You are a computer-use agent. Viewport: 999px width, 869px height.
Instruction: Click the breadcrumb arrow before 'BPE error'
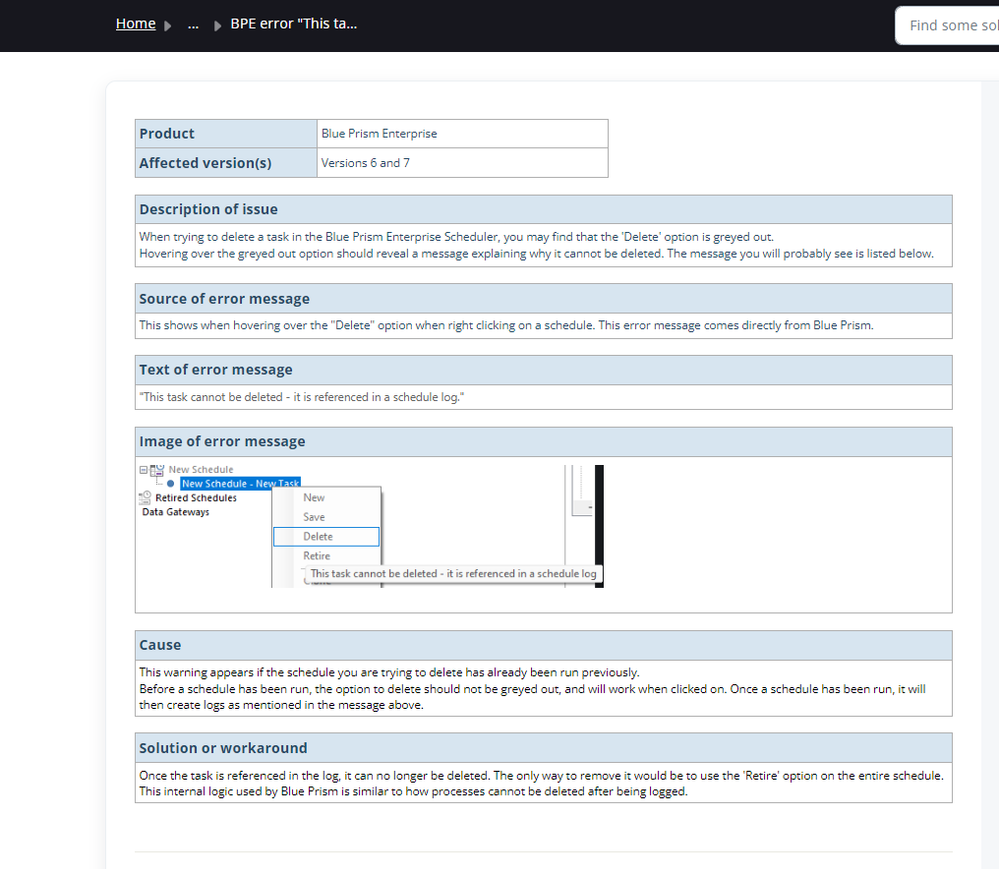[x=217, y=25]
